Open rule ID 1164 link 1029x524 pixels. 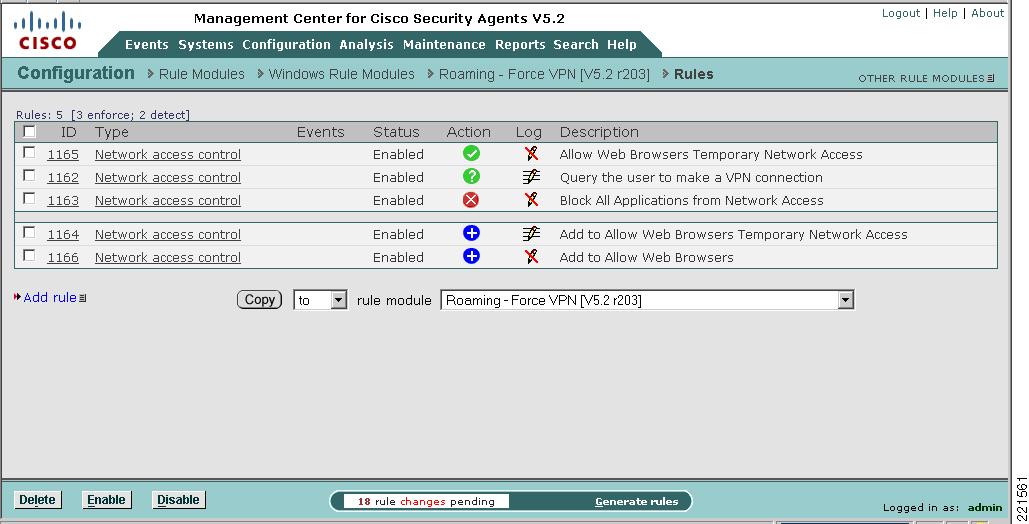click(x=63, y=234)
